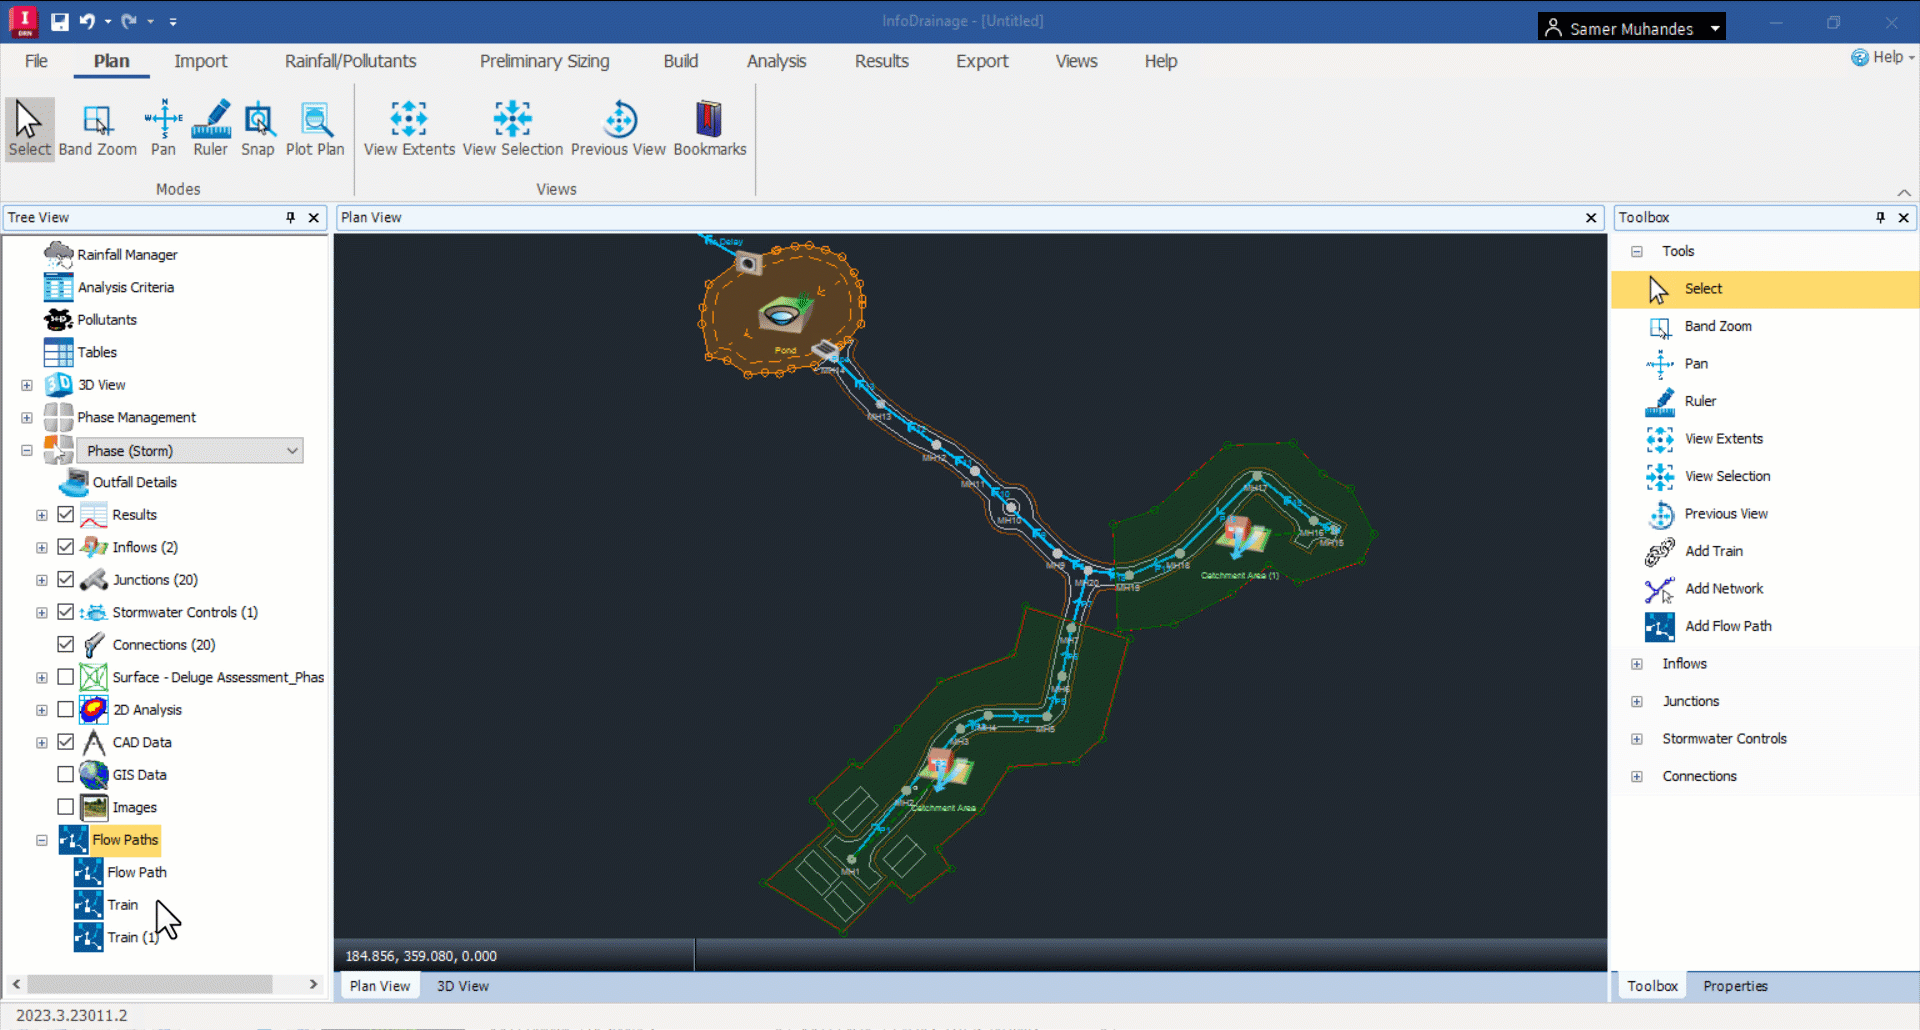
Task: Pick the Ruler tool in the ribbon
Action: click(x=210, y=129)
